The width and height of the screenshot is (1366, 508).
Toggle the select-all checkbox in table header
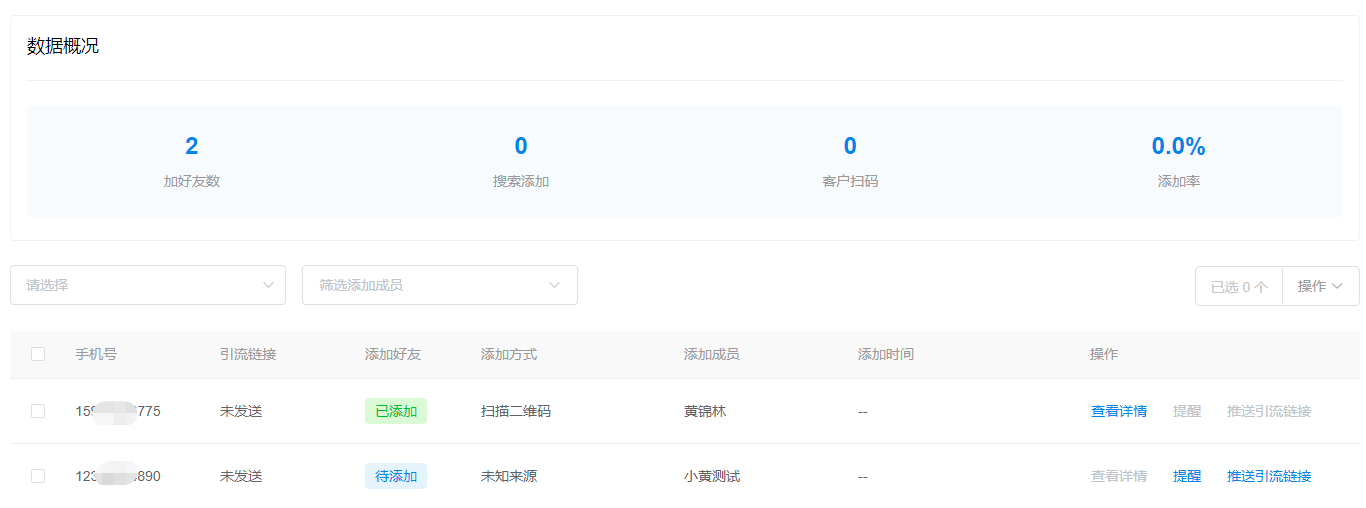point(38,354)
